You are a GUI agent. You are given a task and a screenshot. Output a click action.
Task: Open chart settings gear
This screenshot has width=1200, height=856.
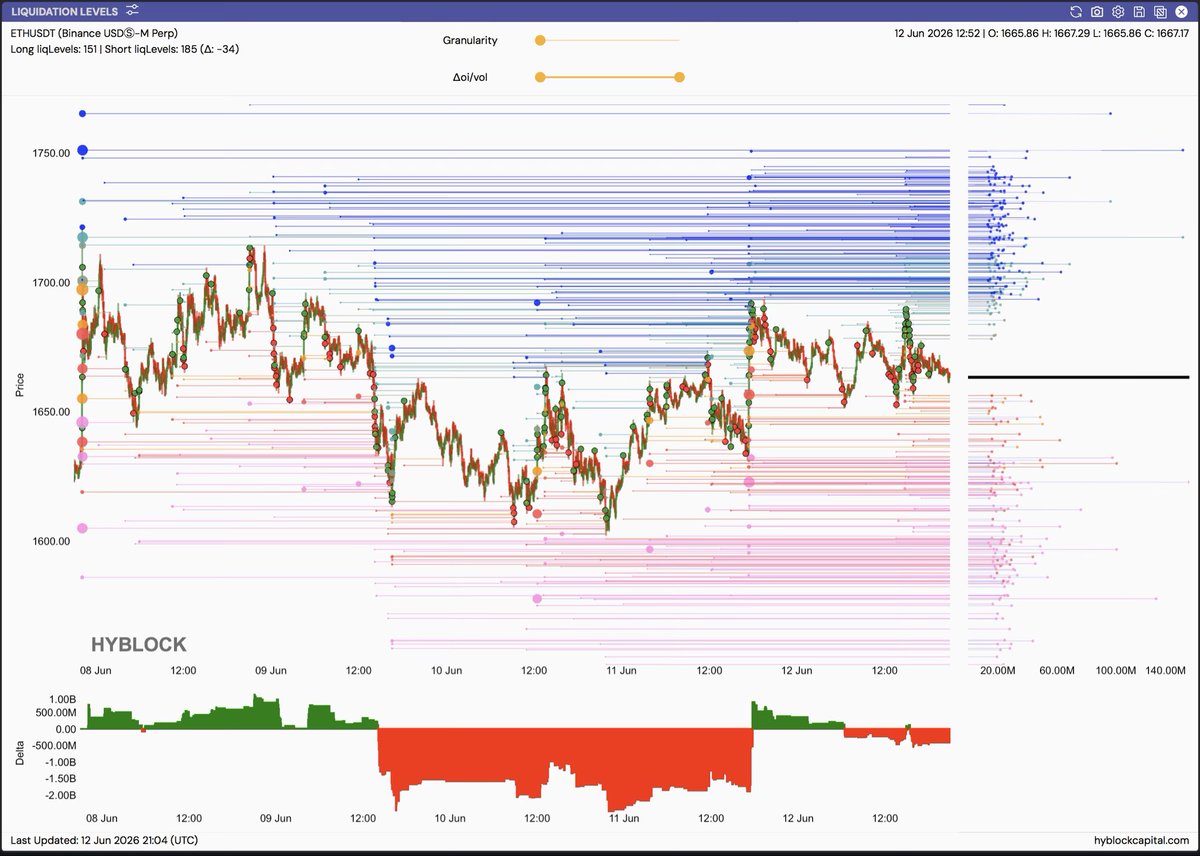[1118, 12]
